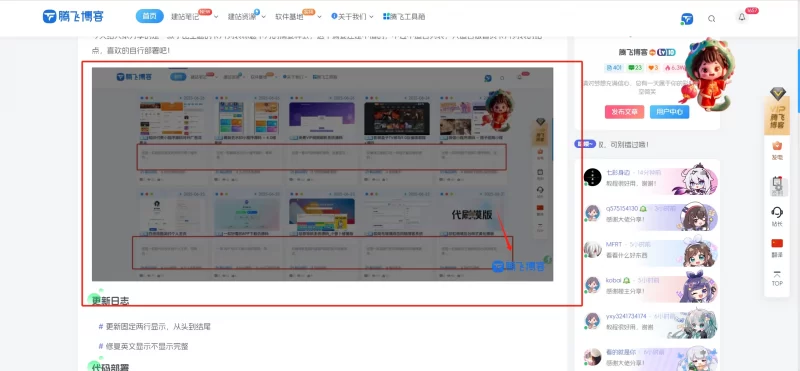Open the user avatar icon in the header

coord(687,19)
